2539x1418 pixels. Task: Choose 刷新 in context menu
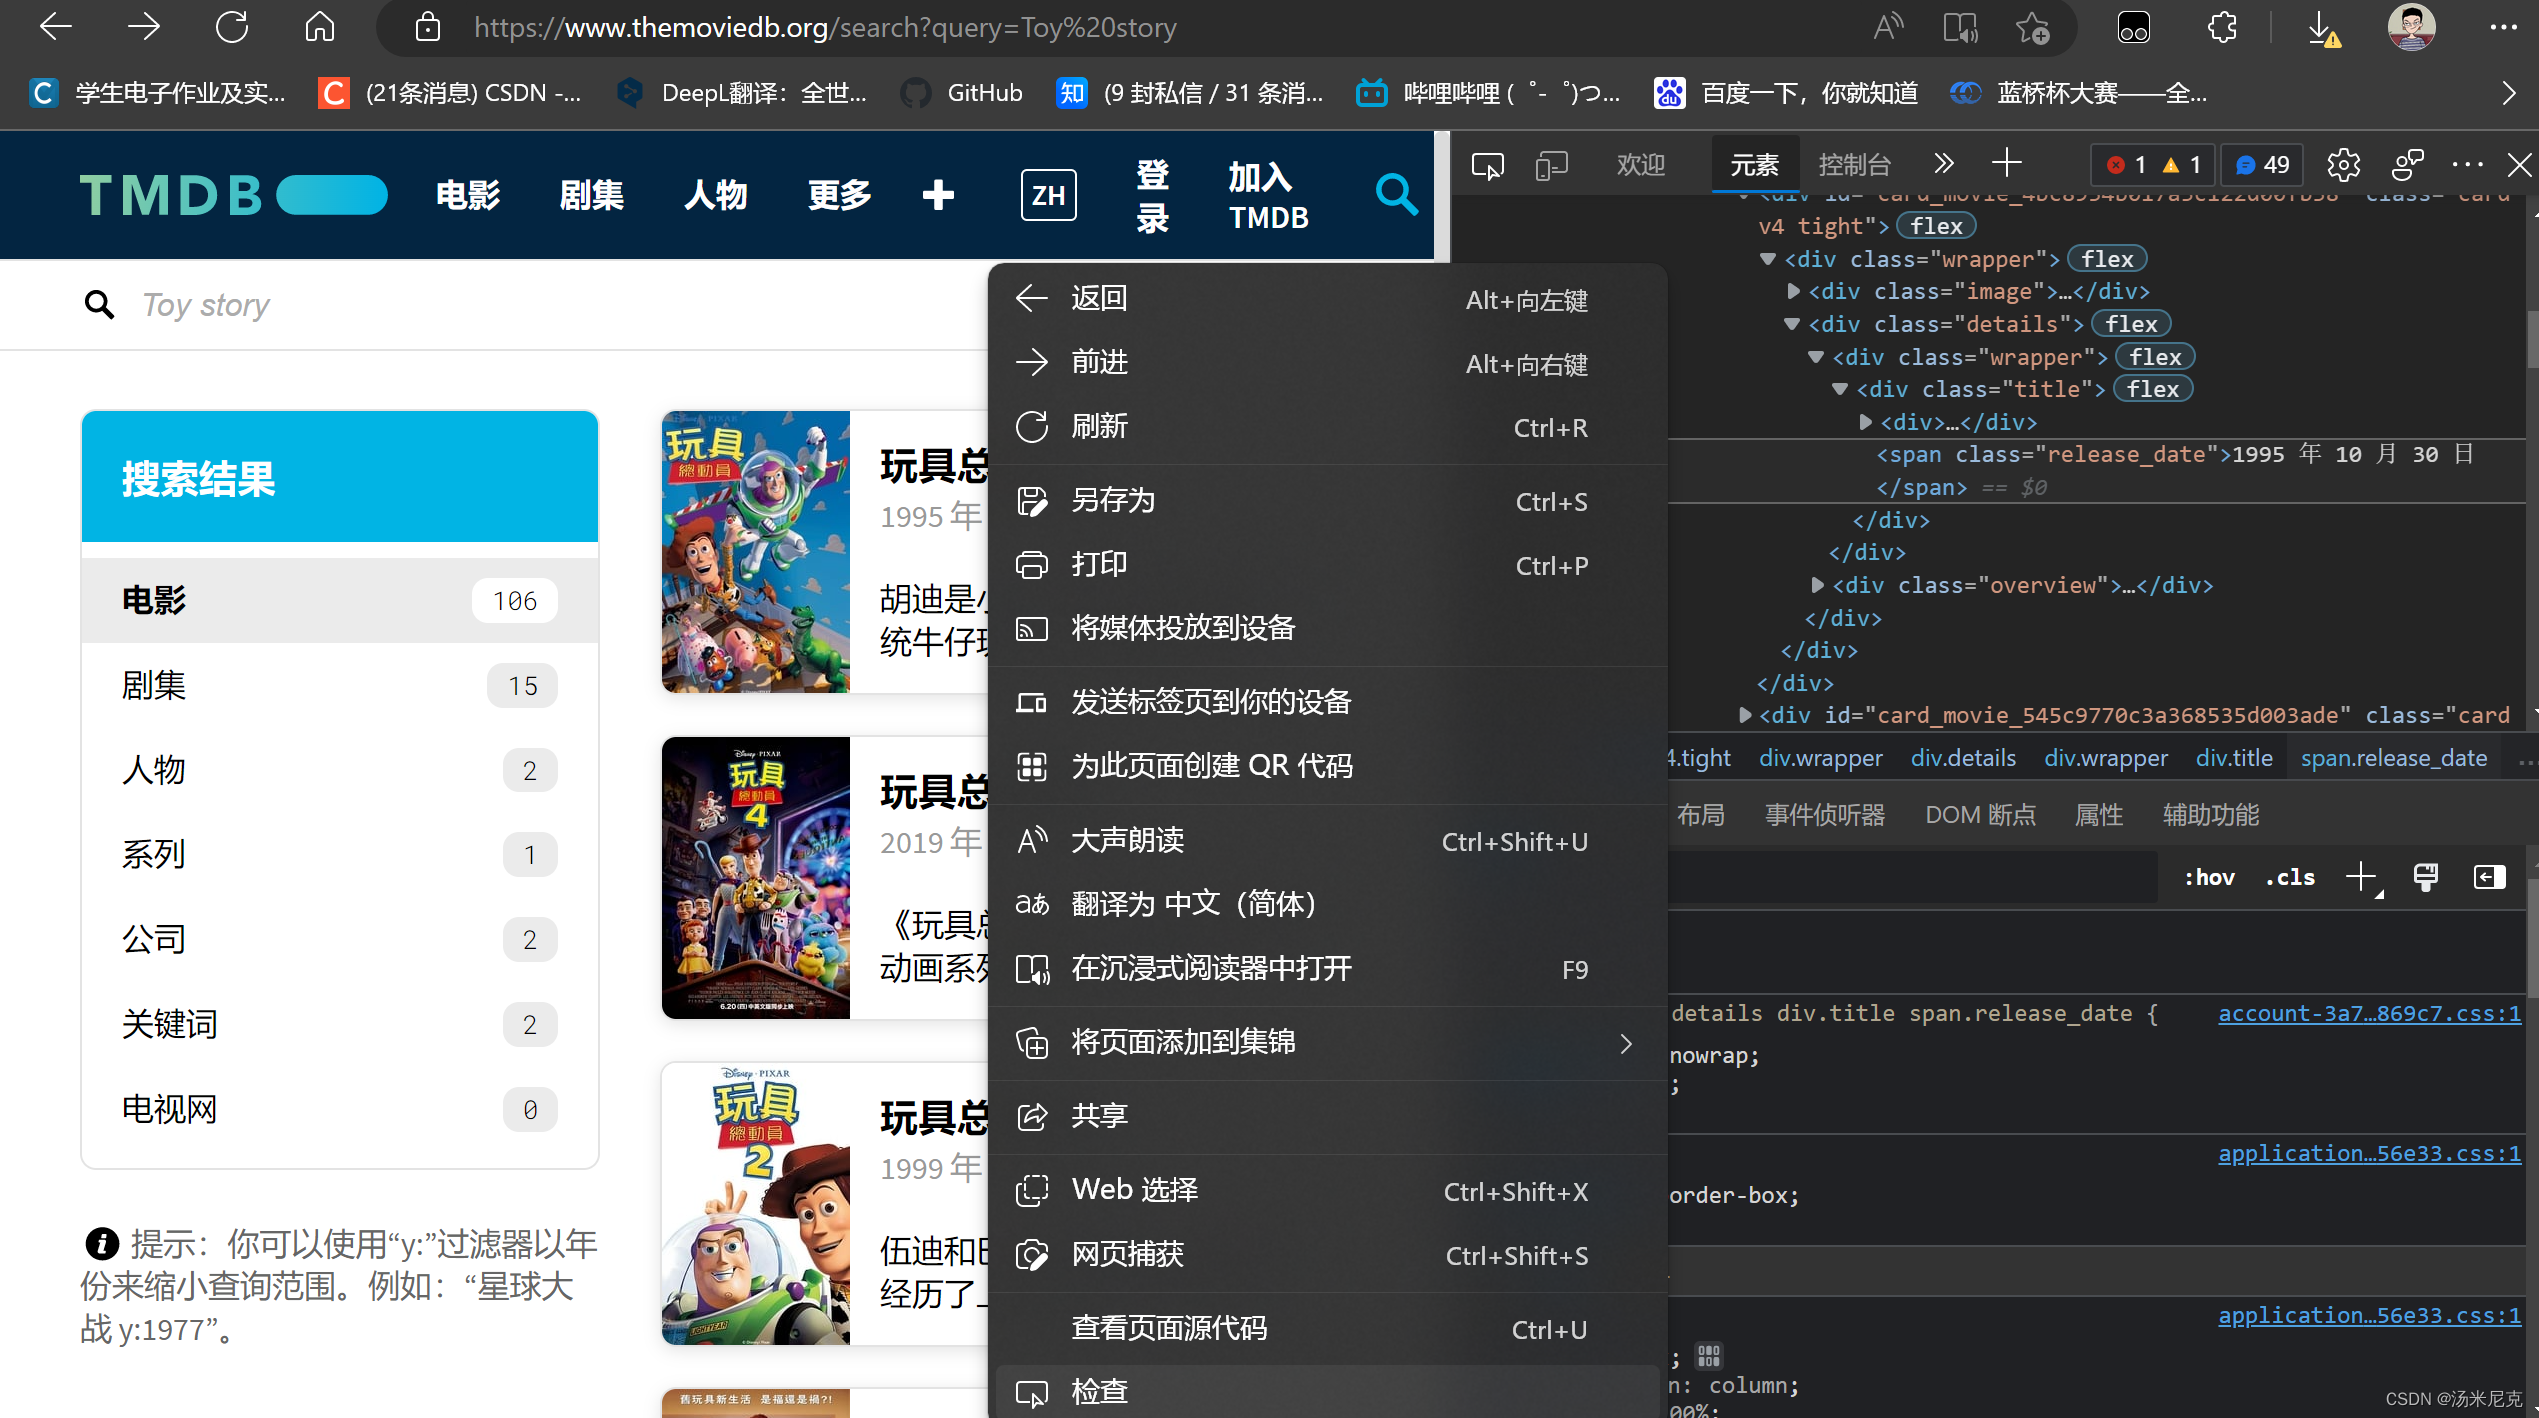1327,426
